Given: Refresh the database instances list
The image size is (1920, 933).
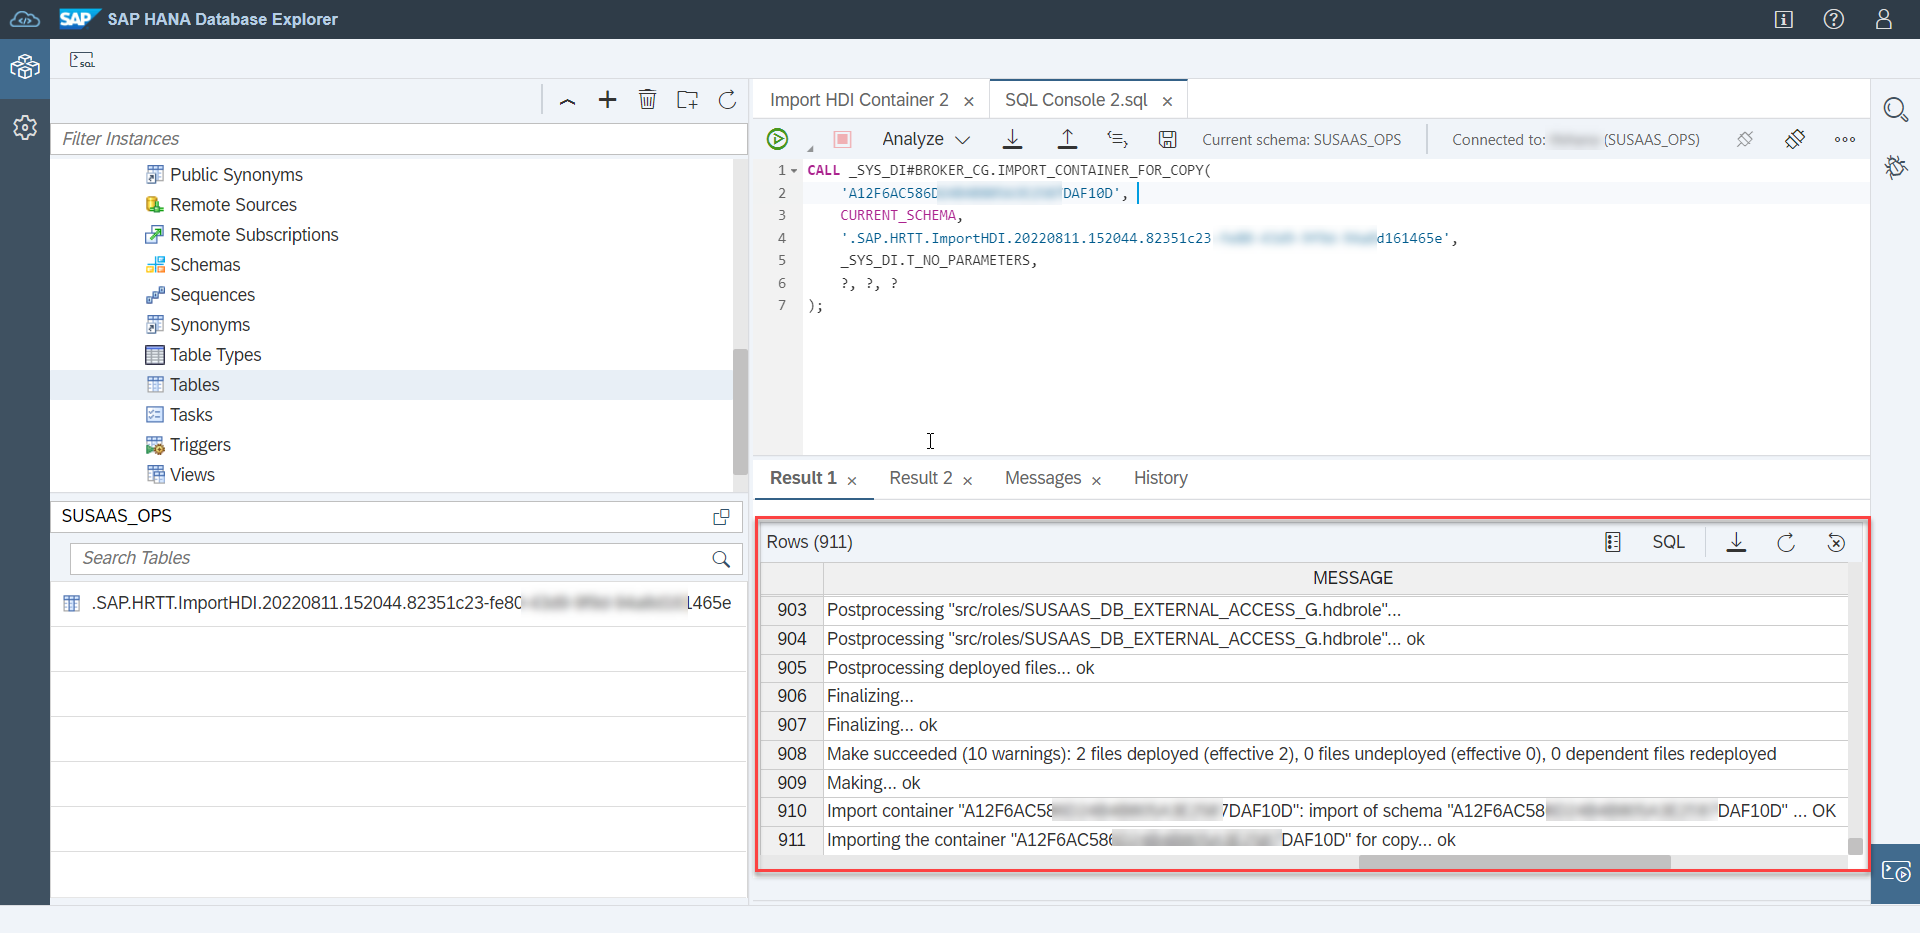Looking at the screenshot, I should (727, 100).
